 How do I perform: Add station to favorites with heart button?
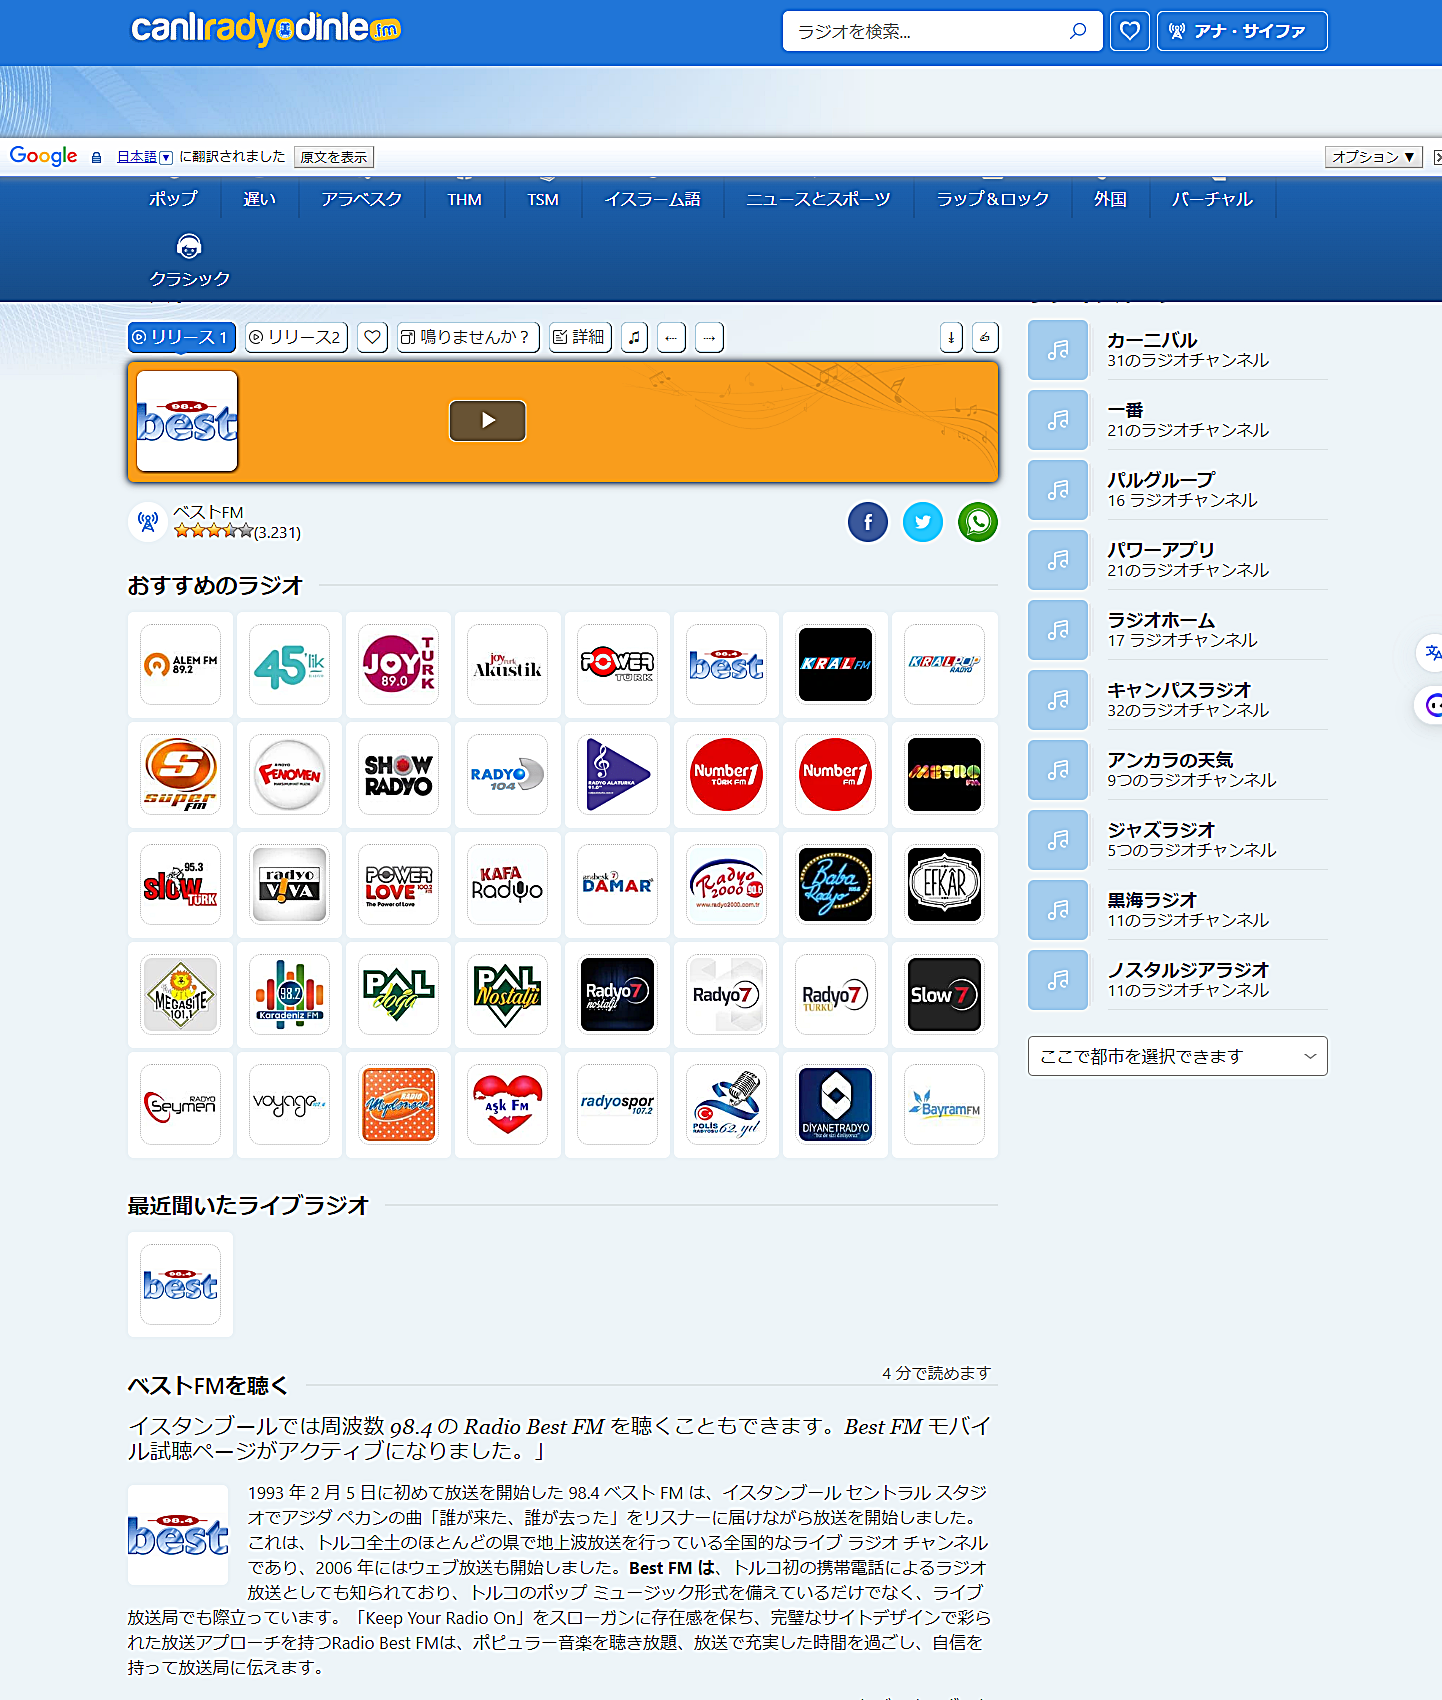click(x=373, y=338)
